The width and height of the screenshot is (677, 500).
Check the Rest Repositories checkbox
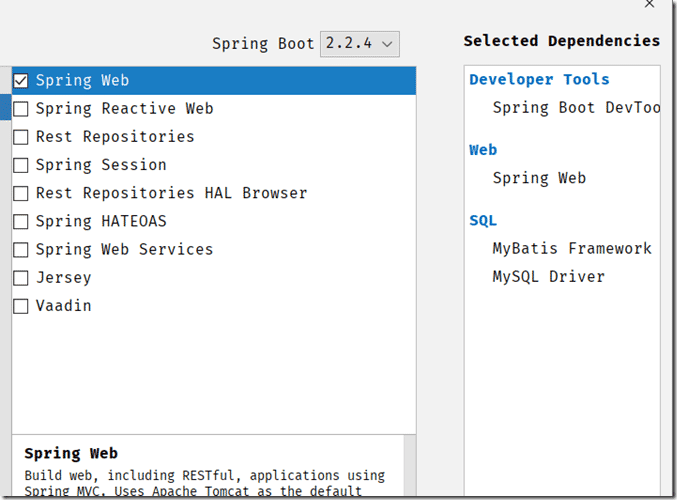[x=20, y=137]
